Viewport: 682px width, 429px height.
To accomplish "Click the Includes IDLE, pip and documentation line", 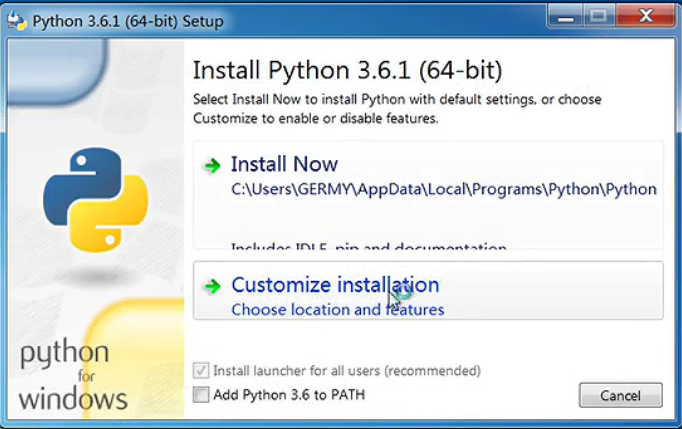I will pyautogui.click(x=369, y=246).
